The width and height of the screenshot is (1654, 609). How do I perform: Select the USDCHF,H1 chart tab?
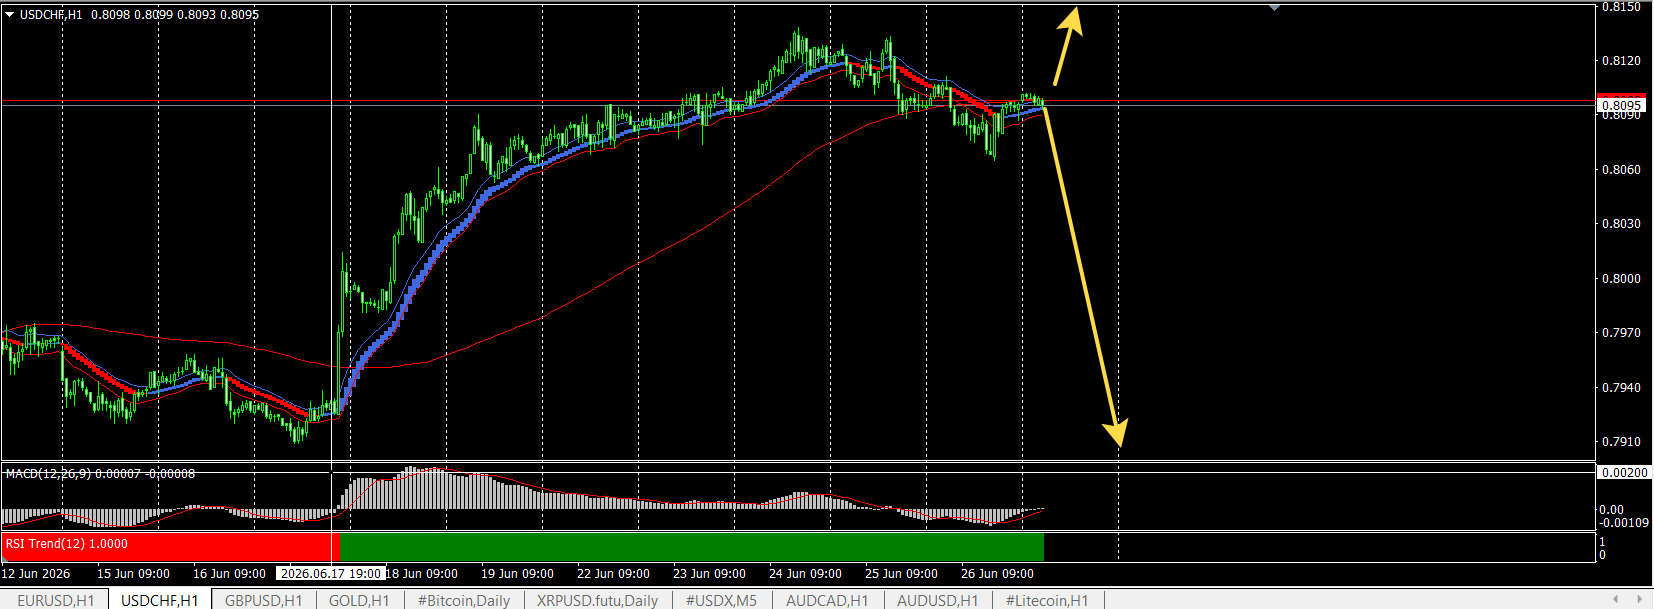point(160,600)
